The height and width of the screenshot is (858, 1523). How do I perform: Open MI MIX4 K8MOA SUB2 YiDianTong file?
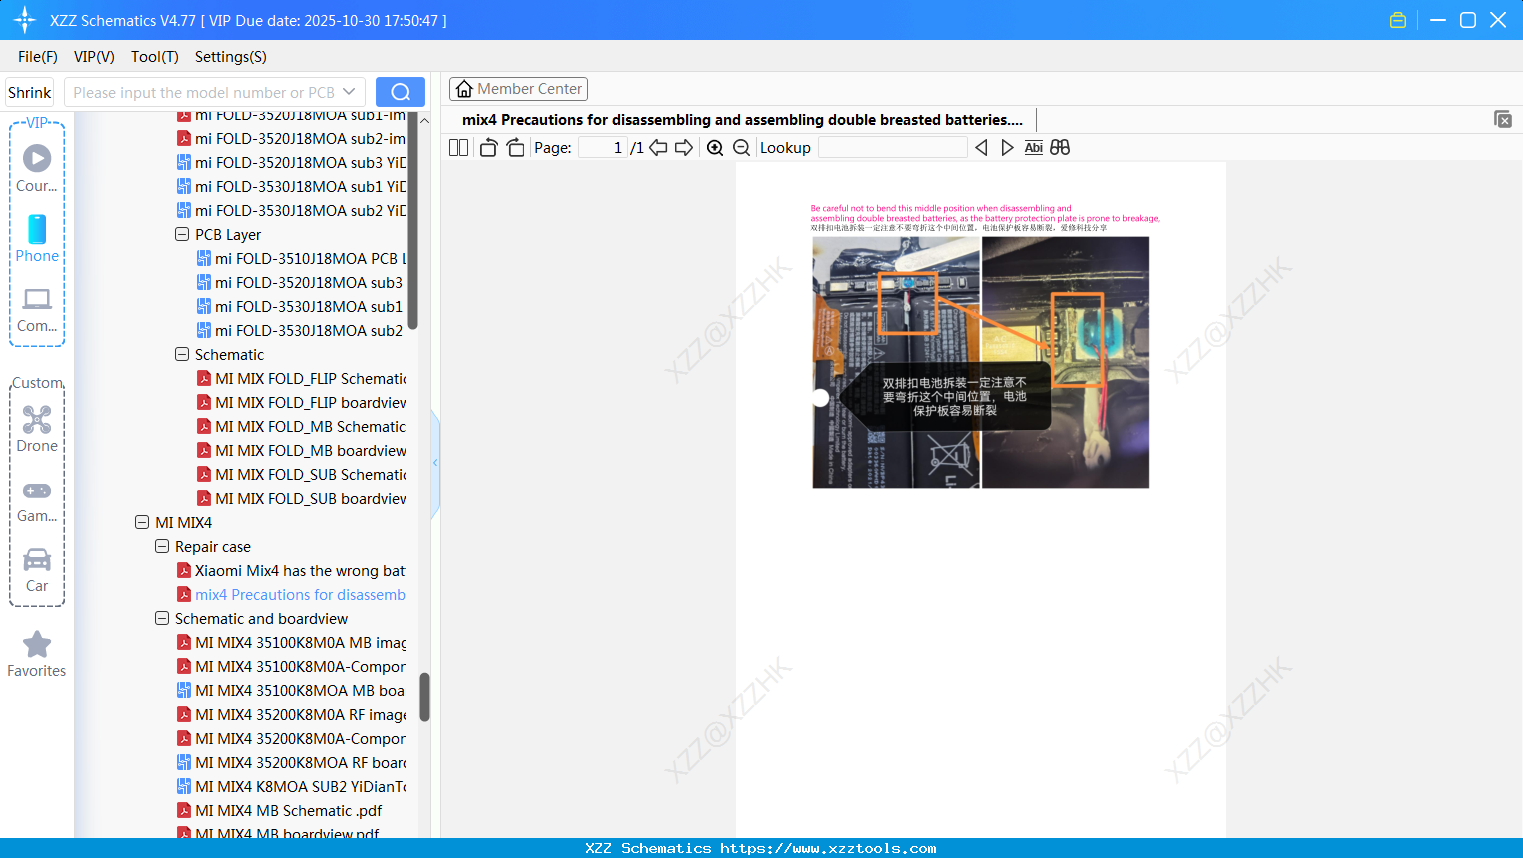pos(291,786)
